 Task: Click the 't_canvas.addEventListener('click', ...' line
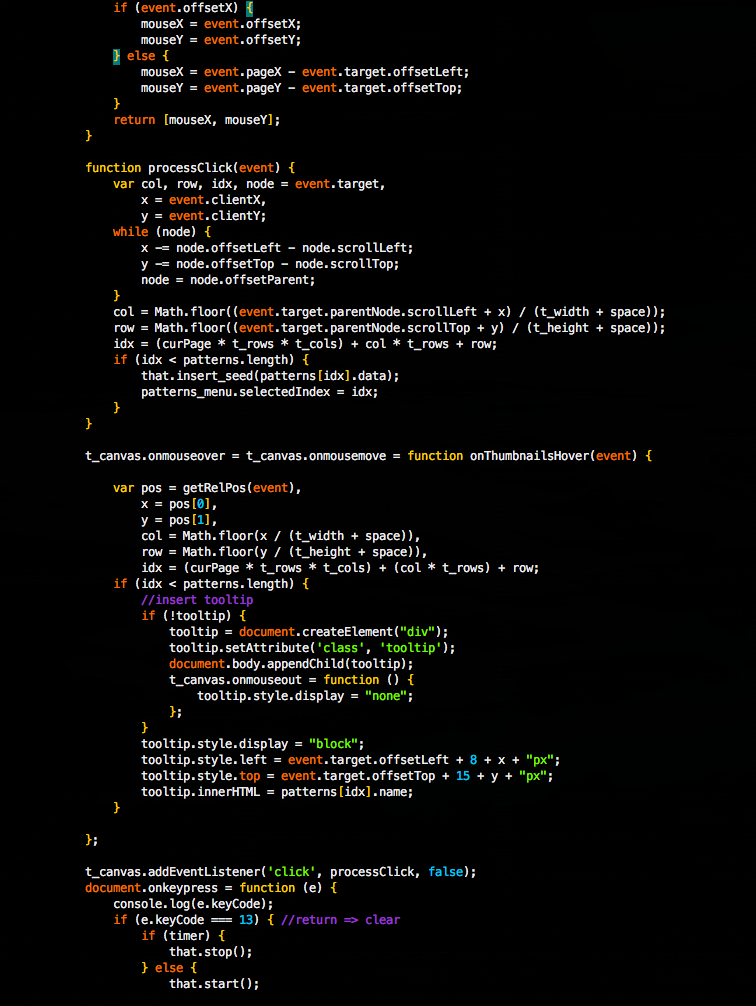pyautogui.click(x=280, y=872)
